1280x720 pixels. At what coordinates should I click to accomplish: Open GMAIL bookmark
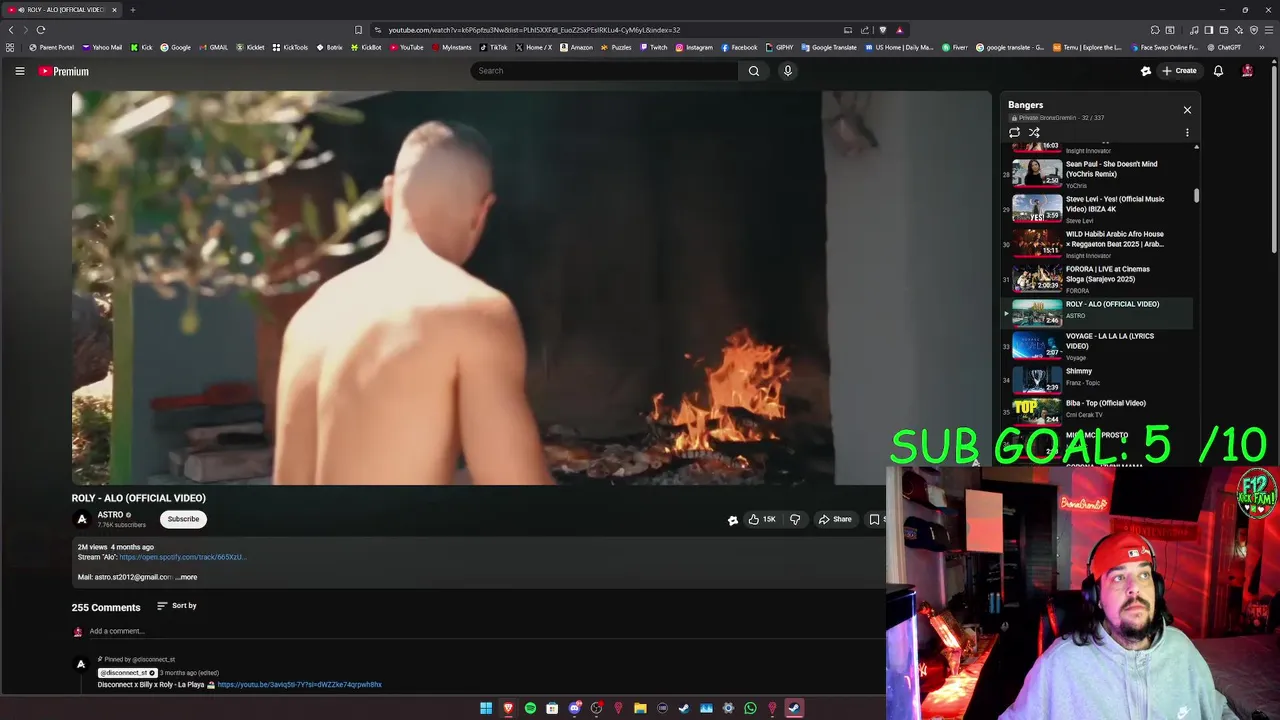click(213, 47)
